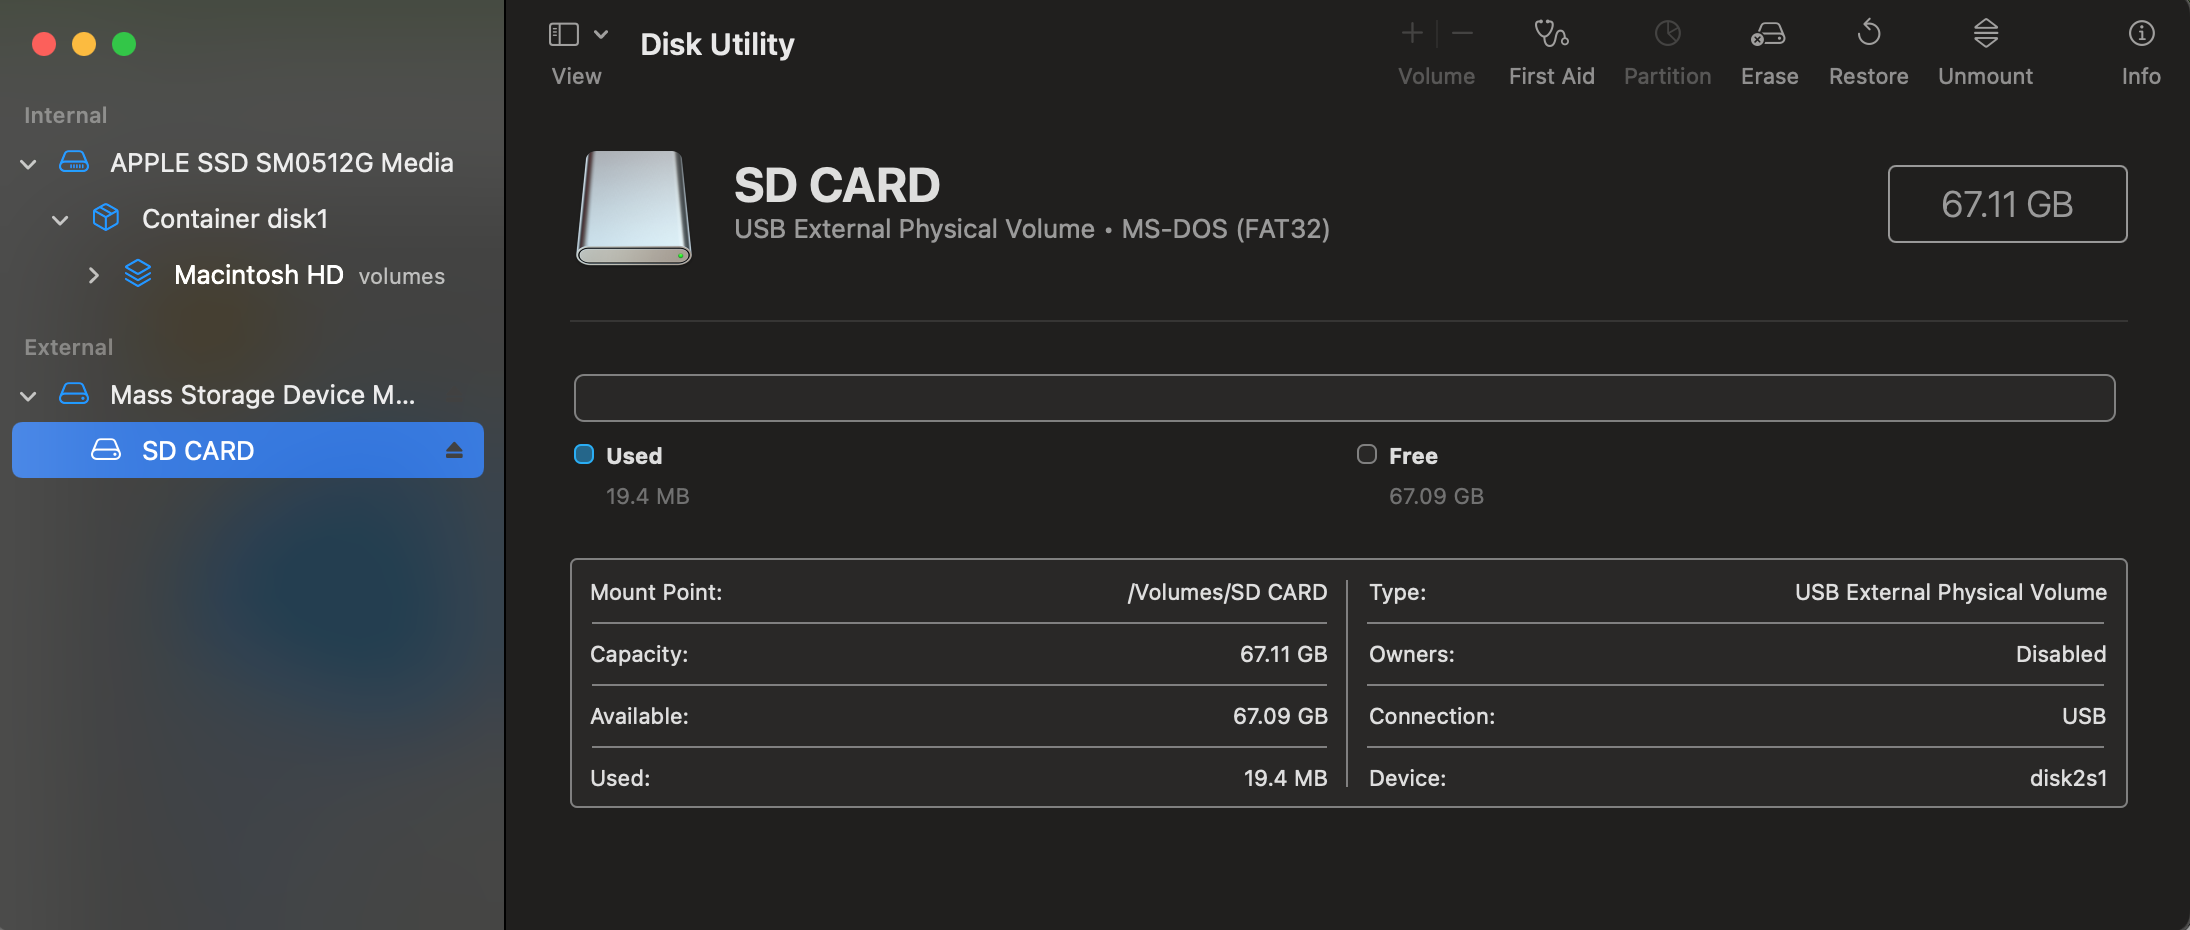Click the Internal section header

(x=65, y=115)
